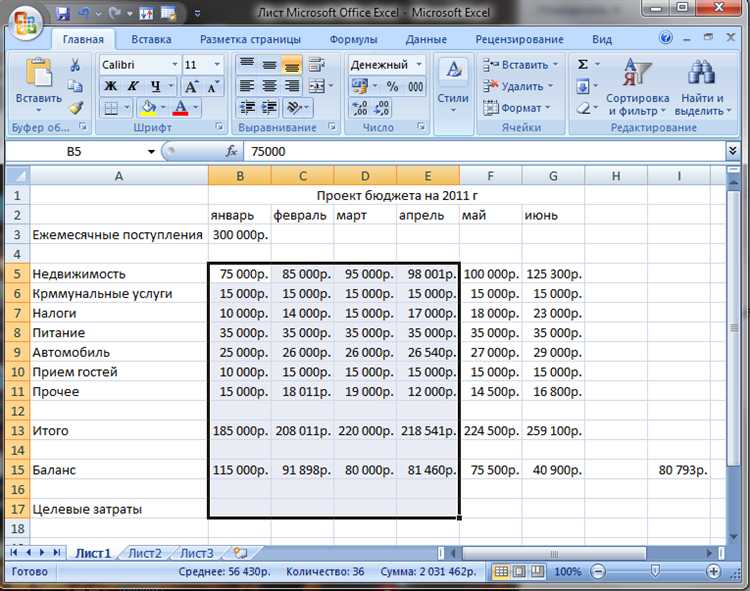Increase decimal places

click(359, 109)
